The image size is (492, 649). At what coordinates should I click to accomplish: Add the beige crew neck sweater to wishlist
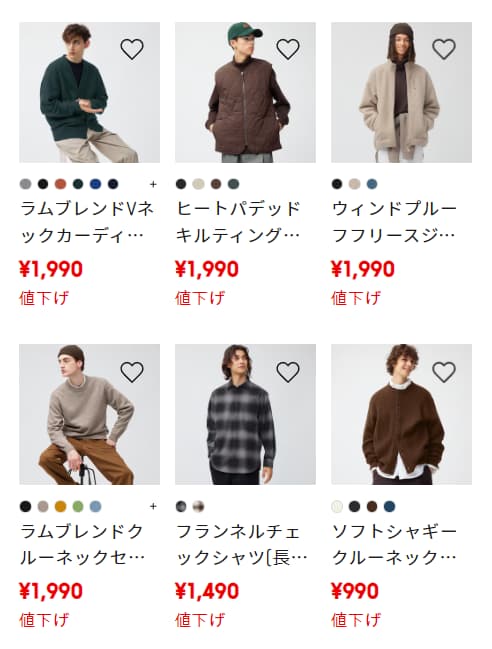coord(132,371)
